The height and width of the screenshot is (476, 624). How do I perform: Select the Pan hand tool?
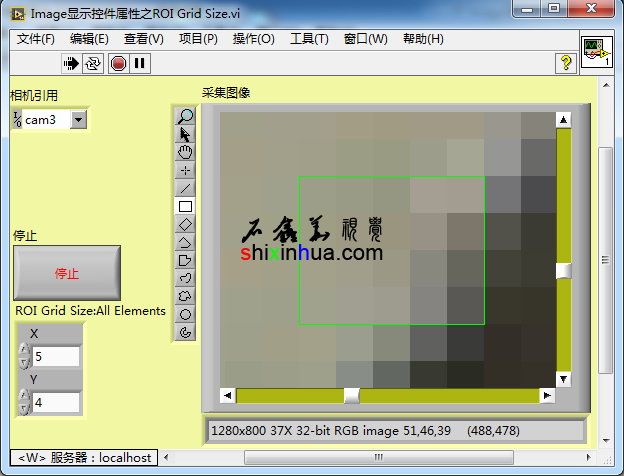(x=185, y=152)
